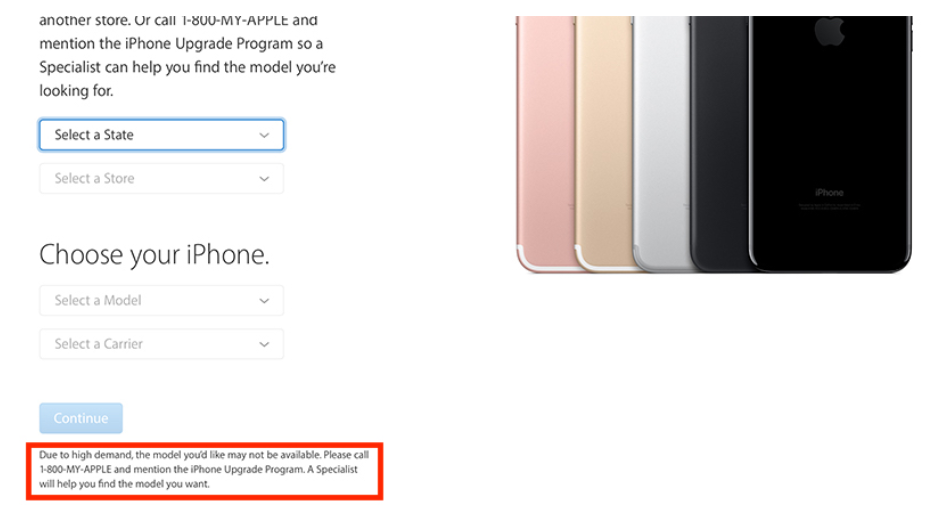Screen dimensions: 943x520
Task: Click the chevron on Select a Carrier
Action: tap(264, 344)
